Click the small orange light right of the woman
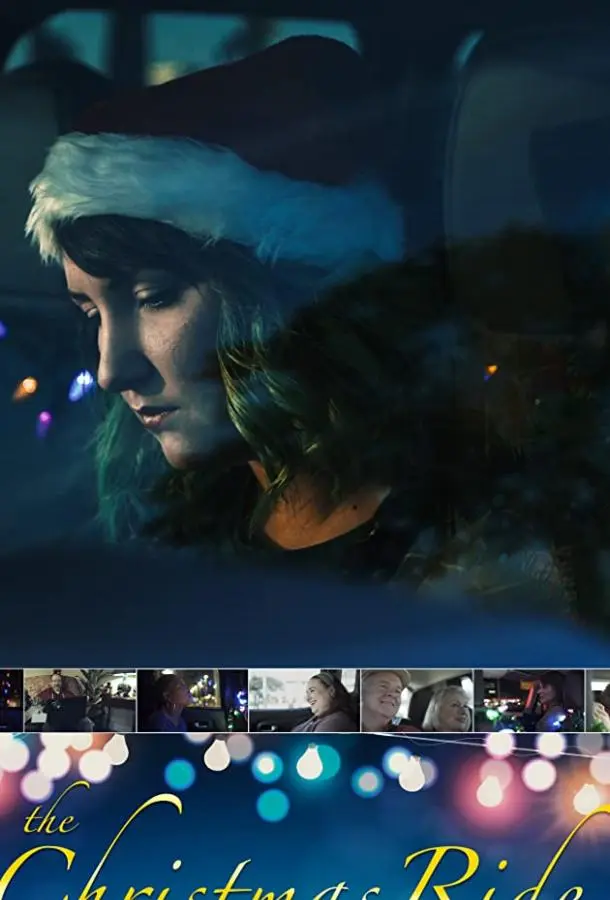Viewport: 610px width, 900px height. click(x=490, y=371)
